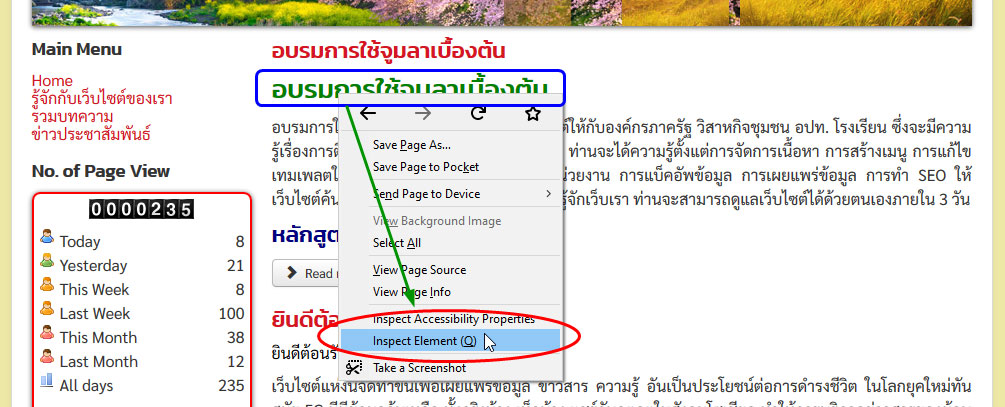Bookmark page with the star icon

533,114
